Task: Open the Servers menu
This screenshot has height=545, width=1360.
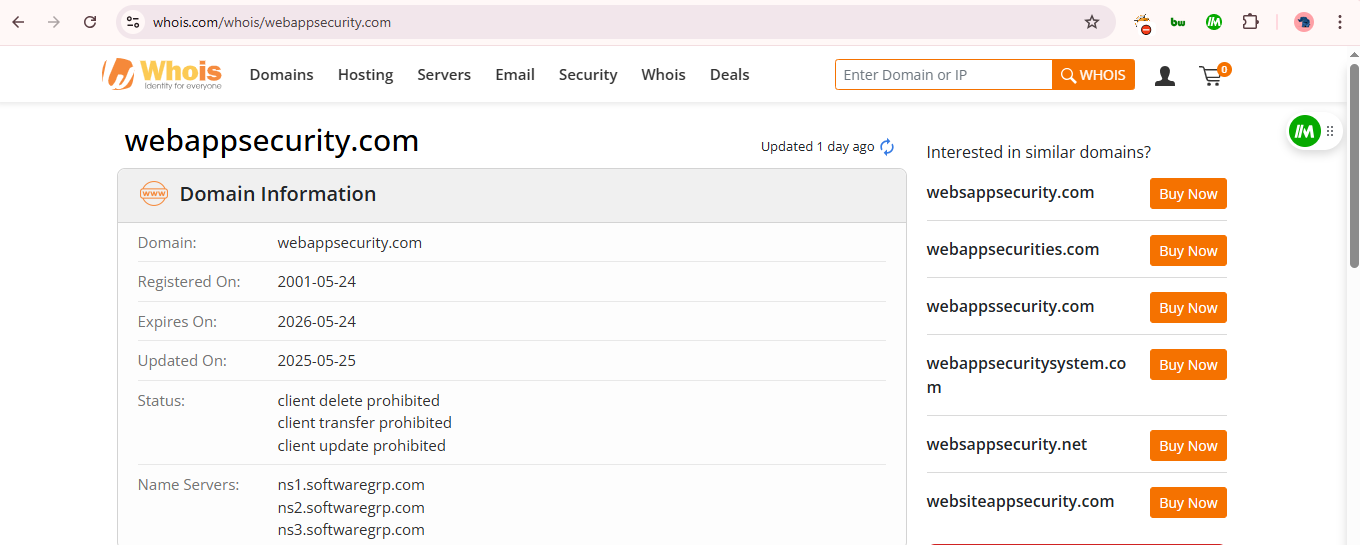Action: click(x=444, y=75)
